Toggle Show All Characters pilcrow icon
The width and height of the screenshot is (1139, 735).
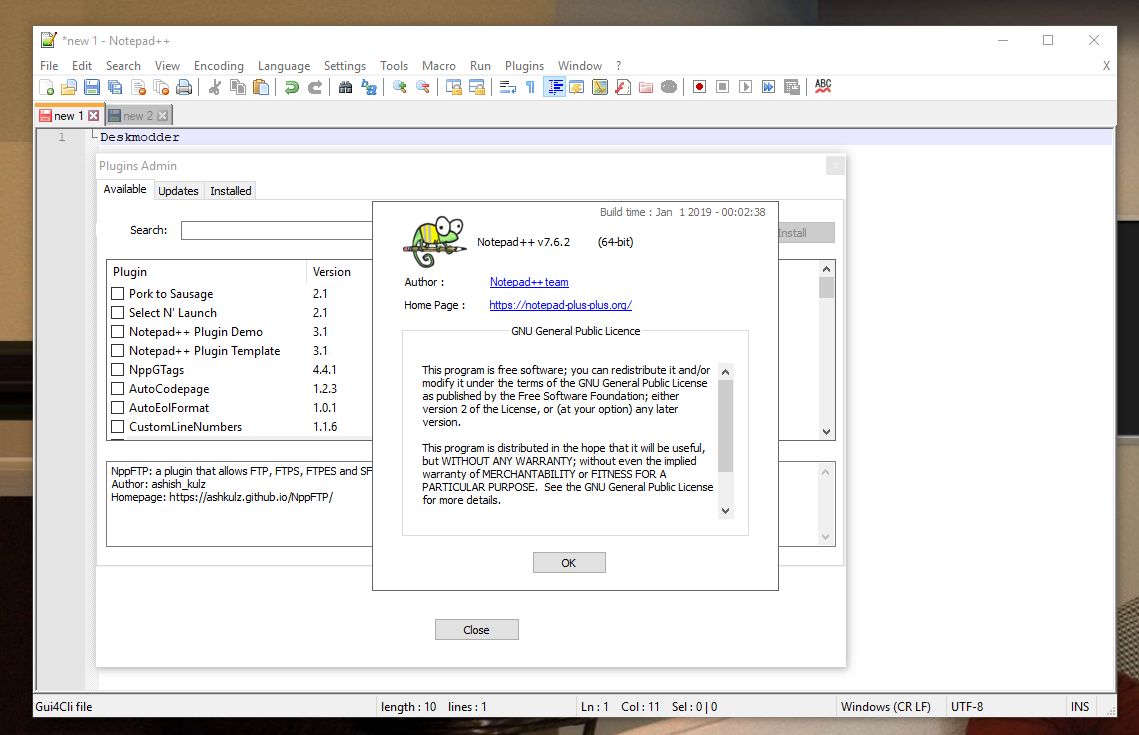point(531,87)
